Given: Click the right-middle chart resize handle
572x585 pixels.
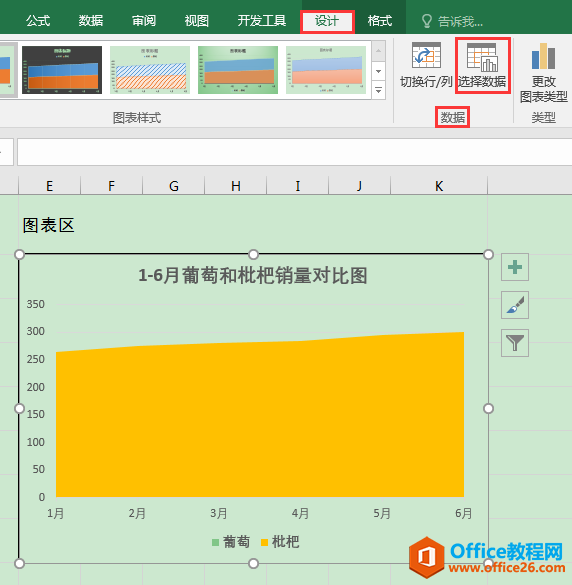Looking at the screenshot, I should [x=488, y=409].
